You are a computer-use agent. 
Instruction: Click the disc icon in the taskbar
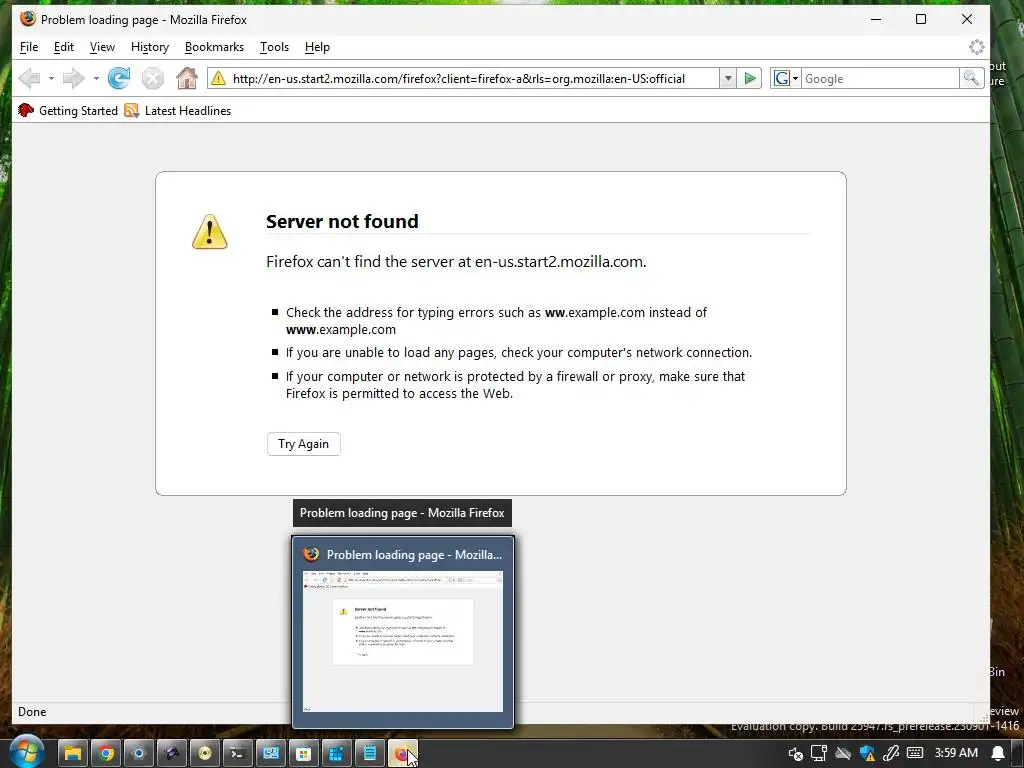(204, 754)
